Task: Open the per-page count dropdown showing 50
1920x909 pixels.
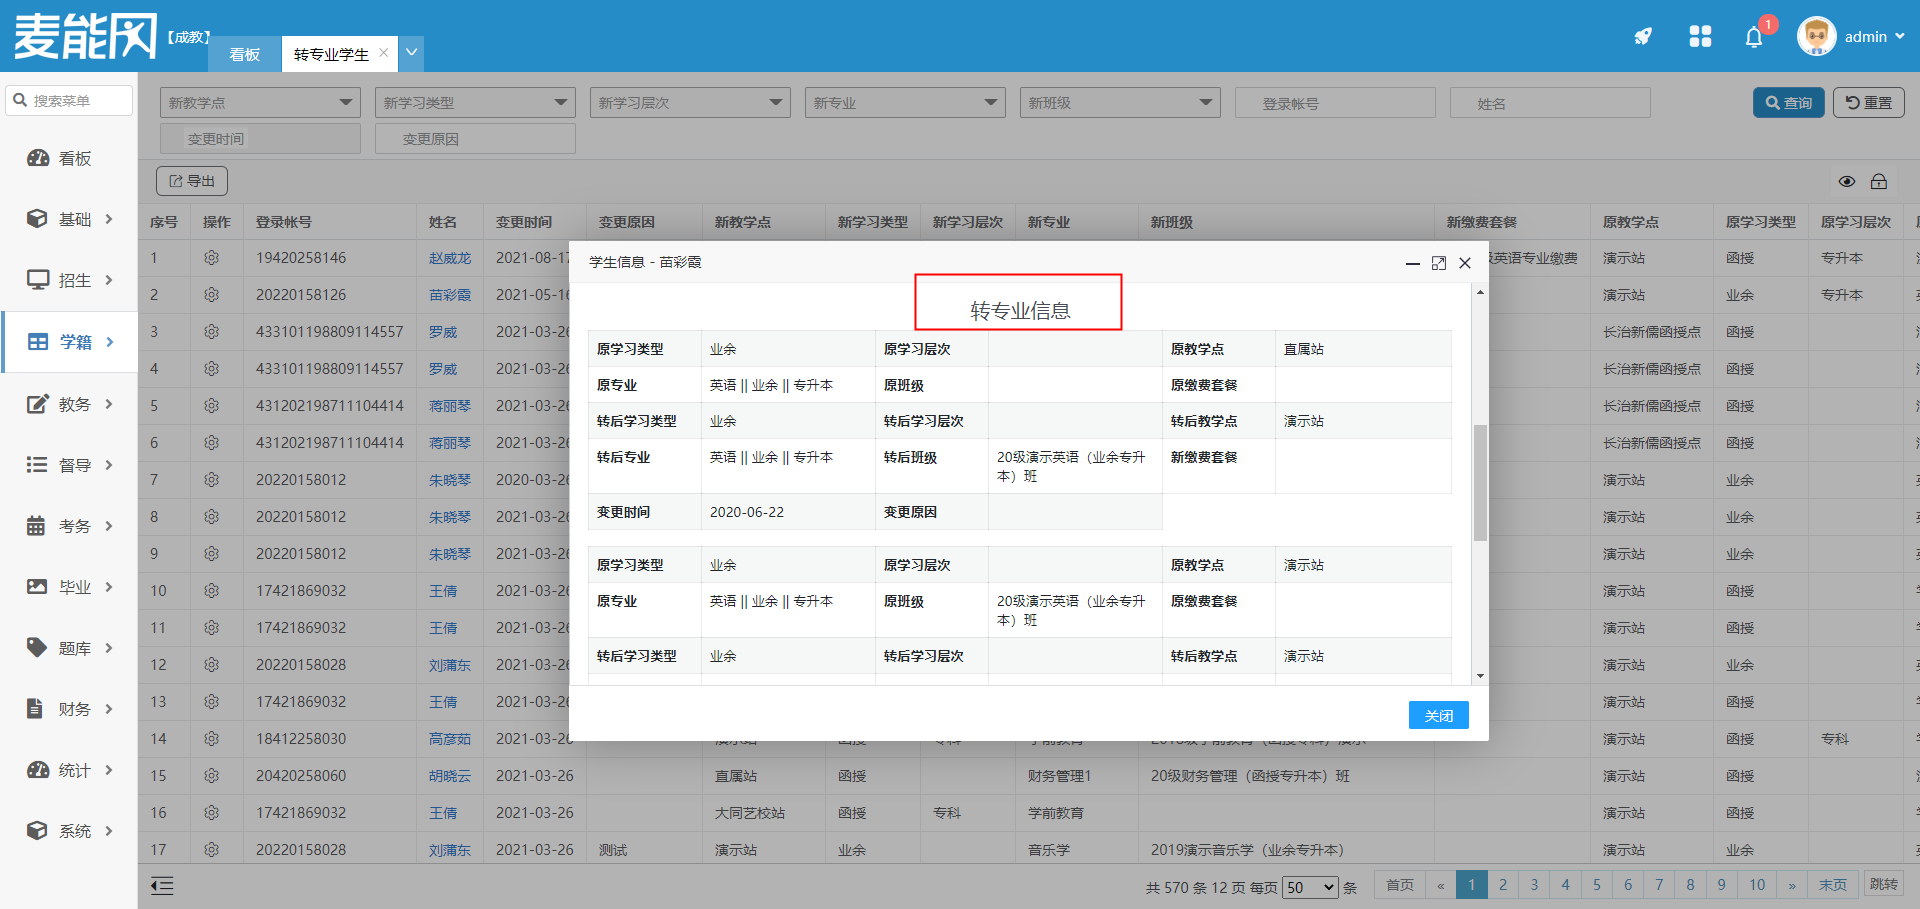Action: pyautogui.click(x=1310, y=887)
